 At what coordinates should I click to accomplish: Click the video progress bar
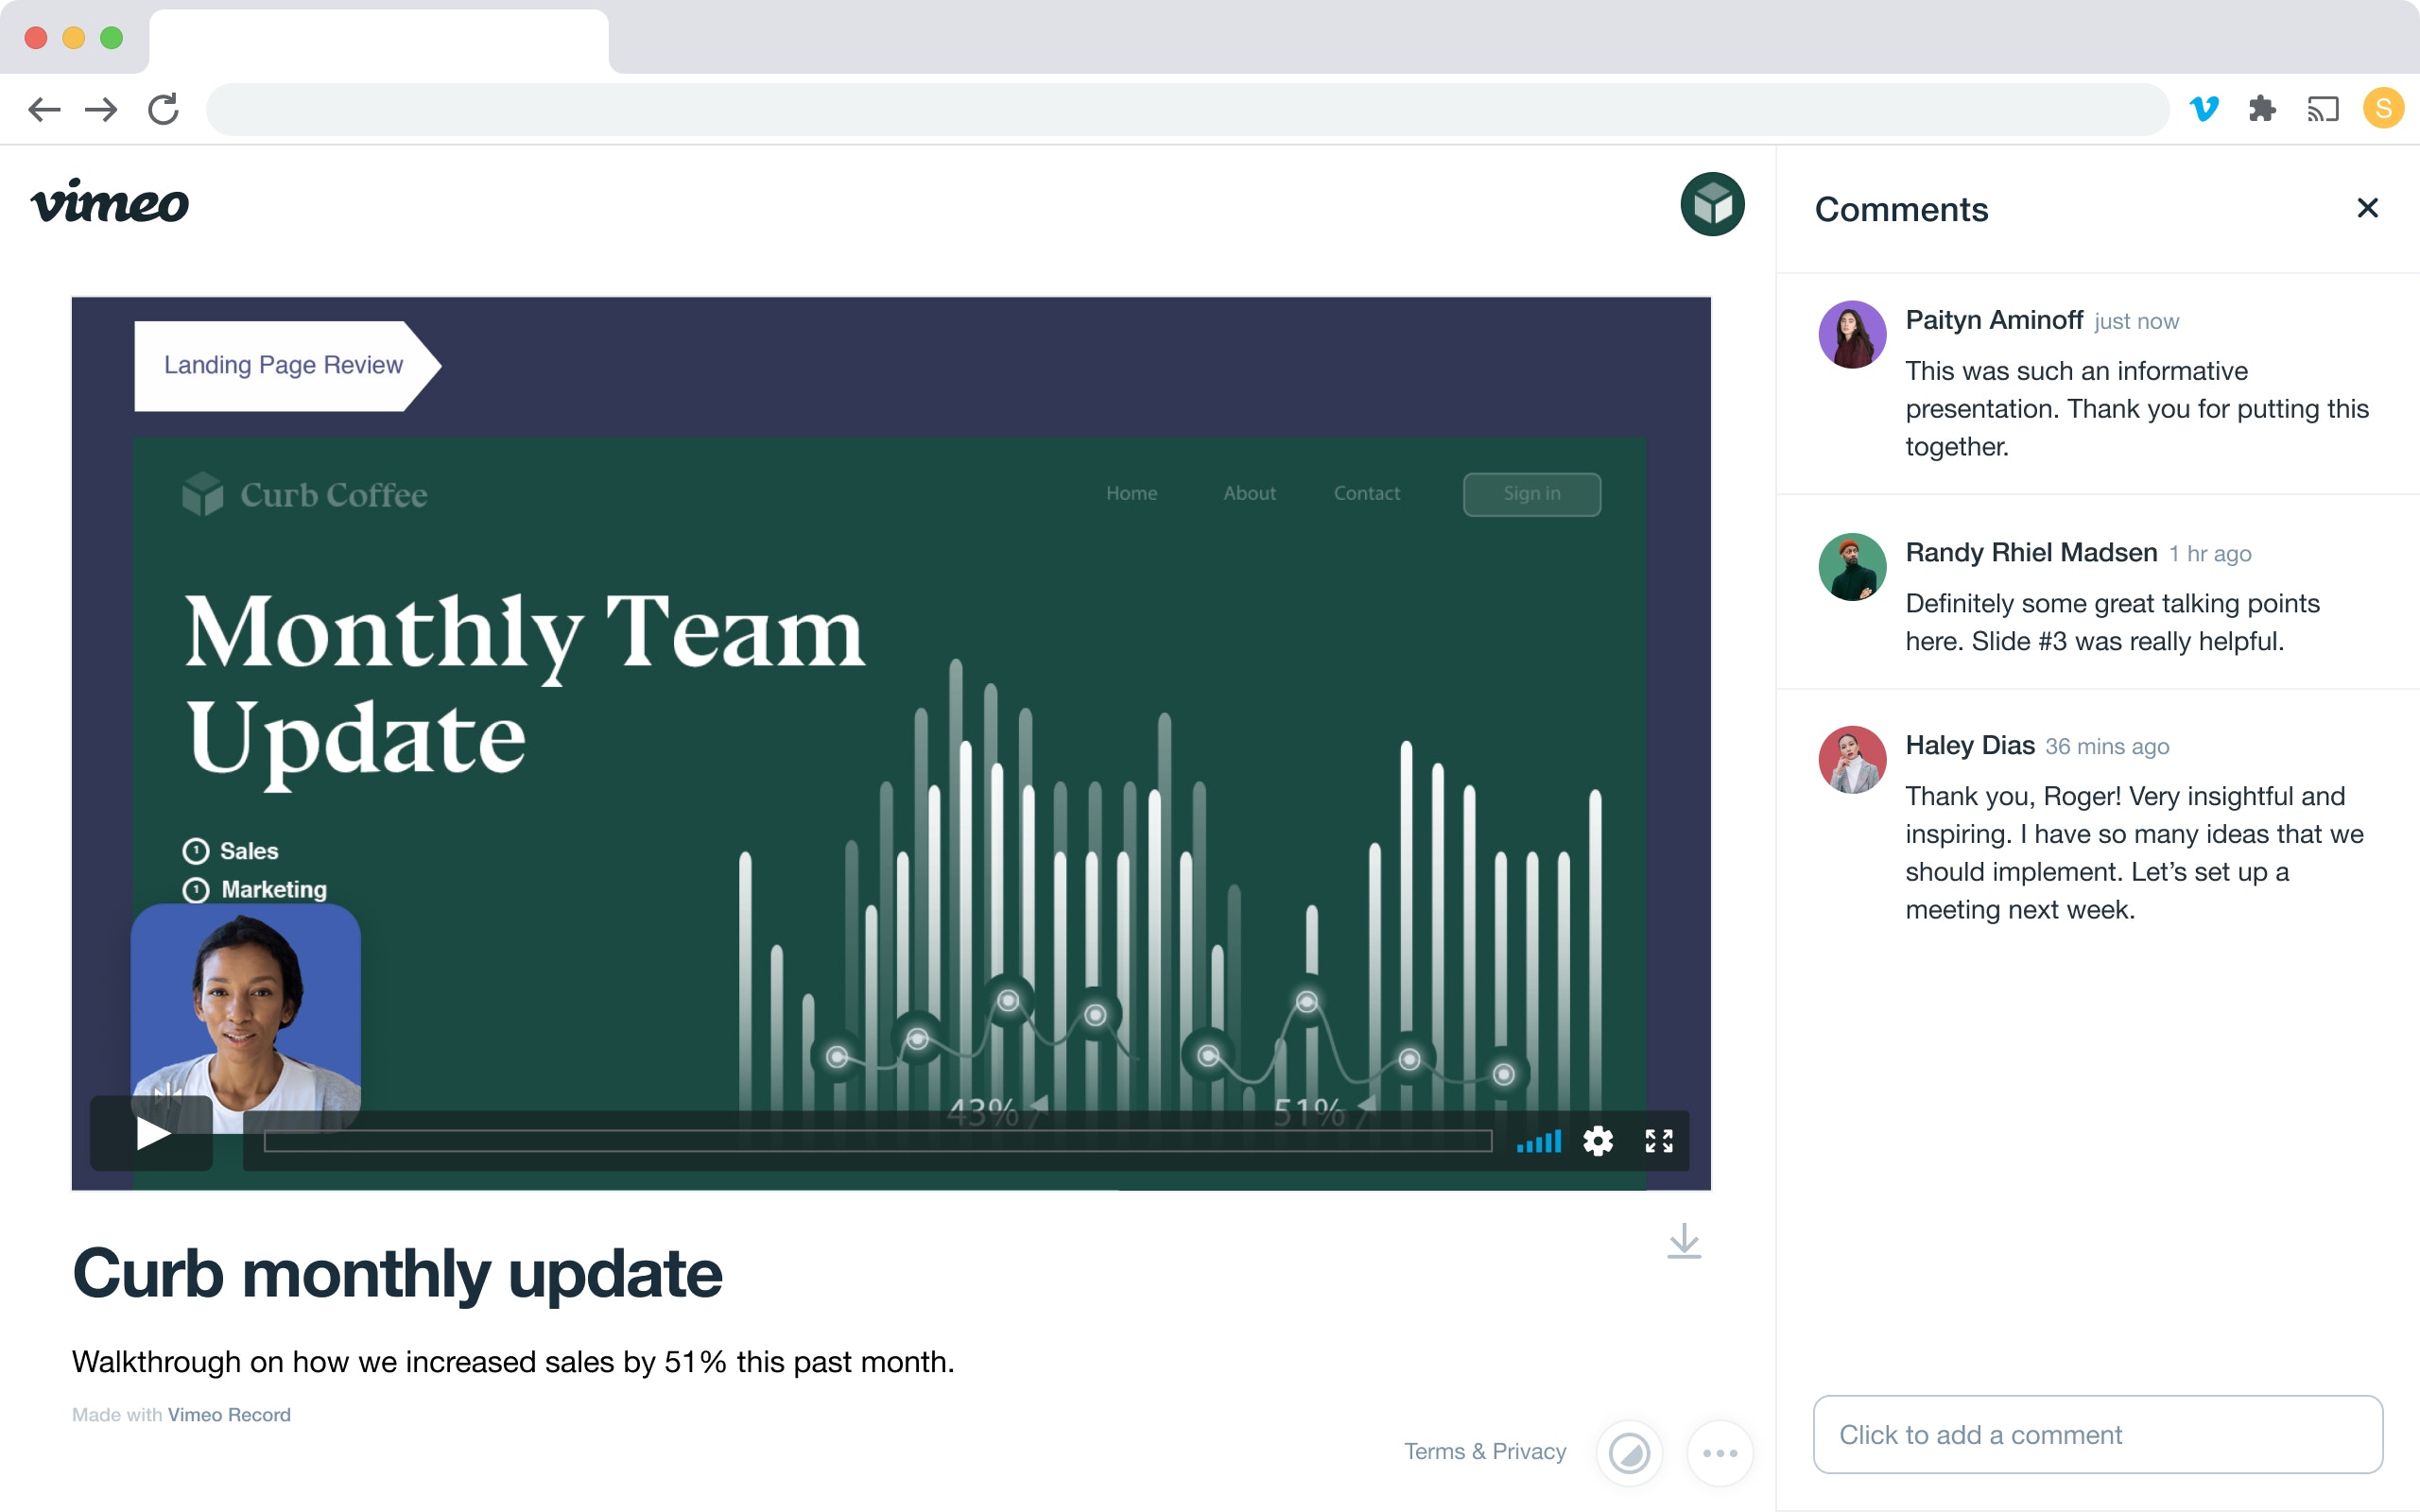coord(877,1141)
